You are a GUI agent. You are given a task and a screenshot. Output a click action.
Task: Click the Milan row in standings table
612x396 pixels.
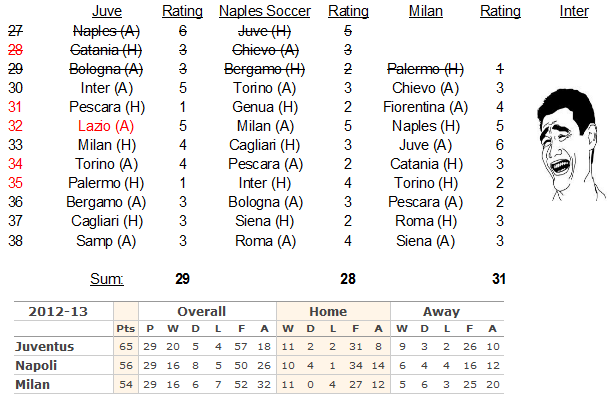pyautogui.click(x=259, y=385)
